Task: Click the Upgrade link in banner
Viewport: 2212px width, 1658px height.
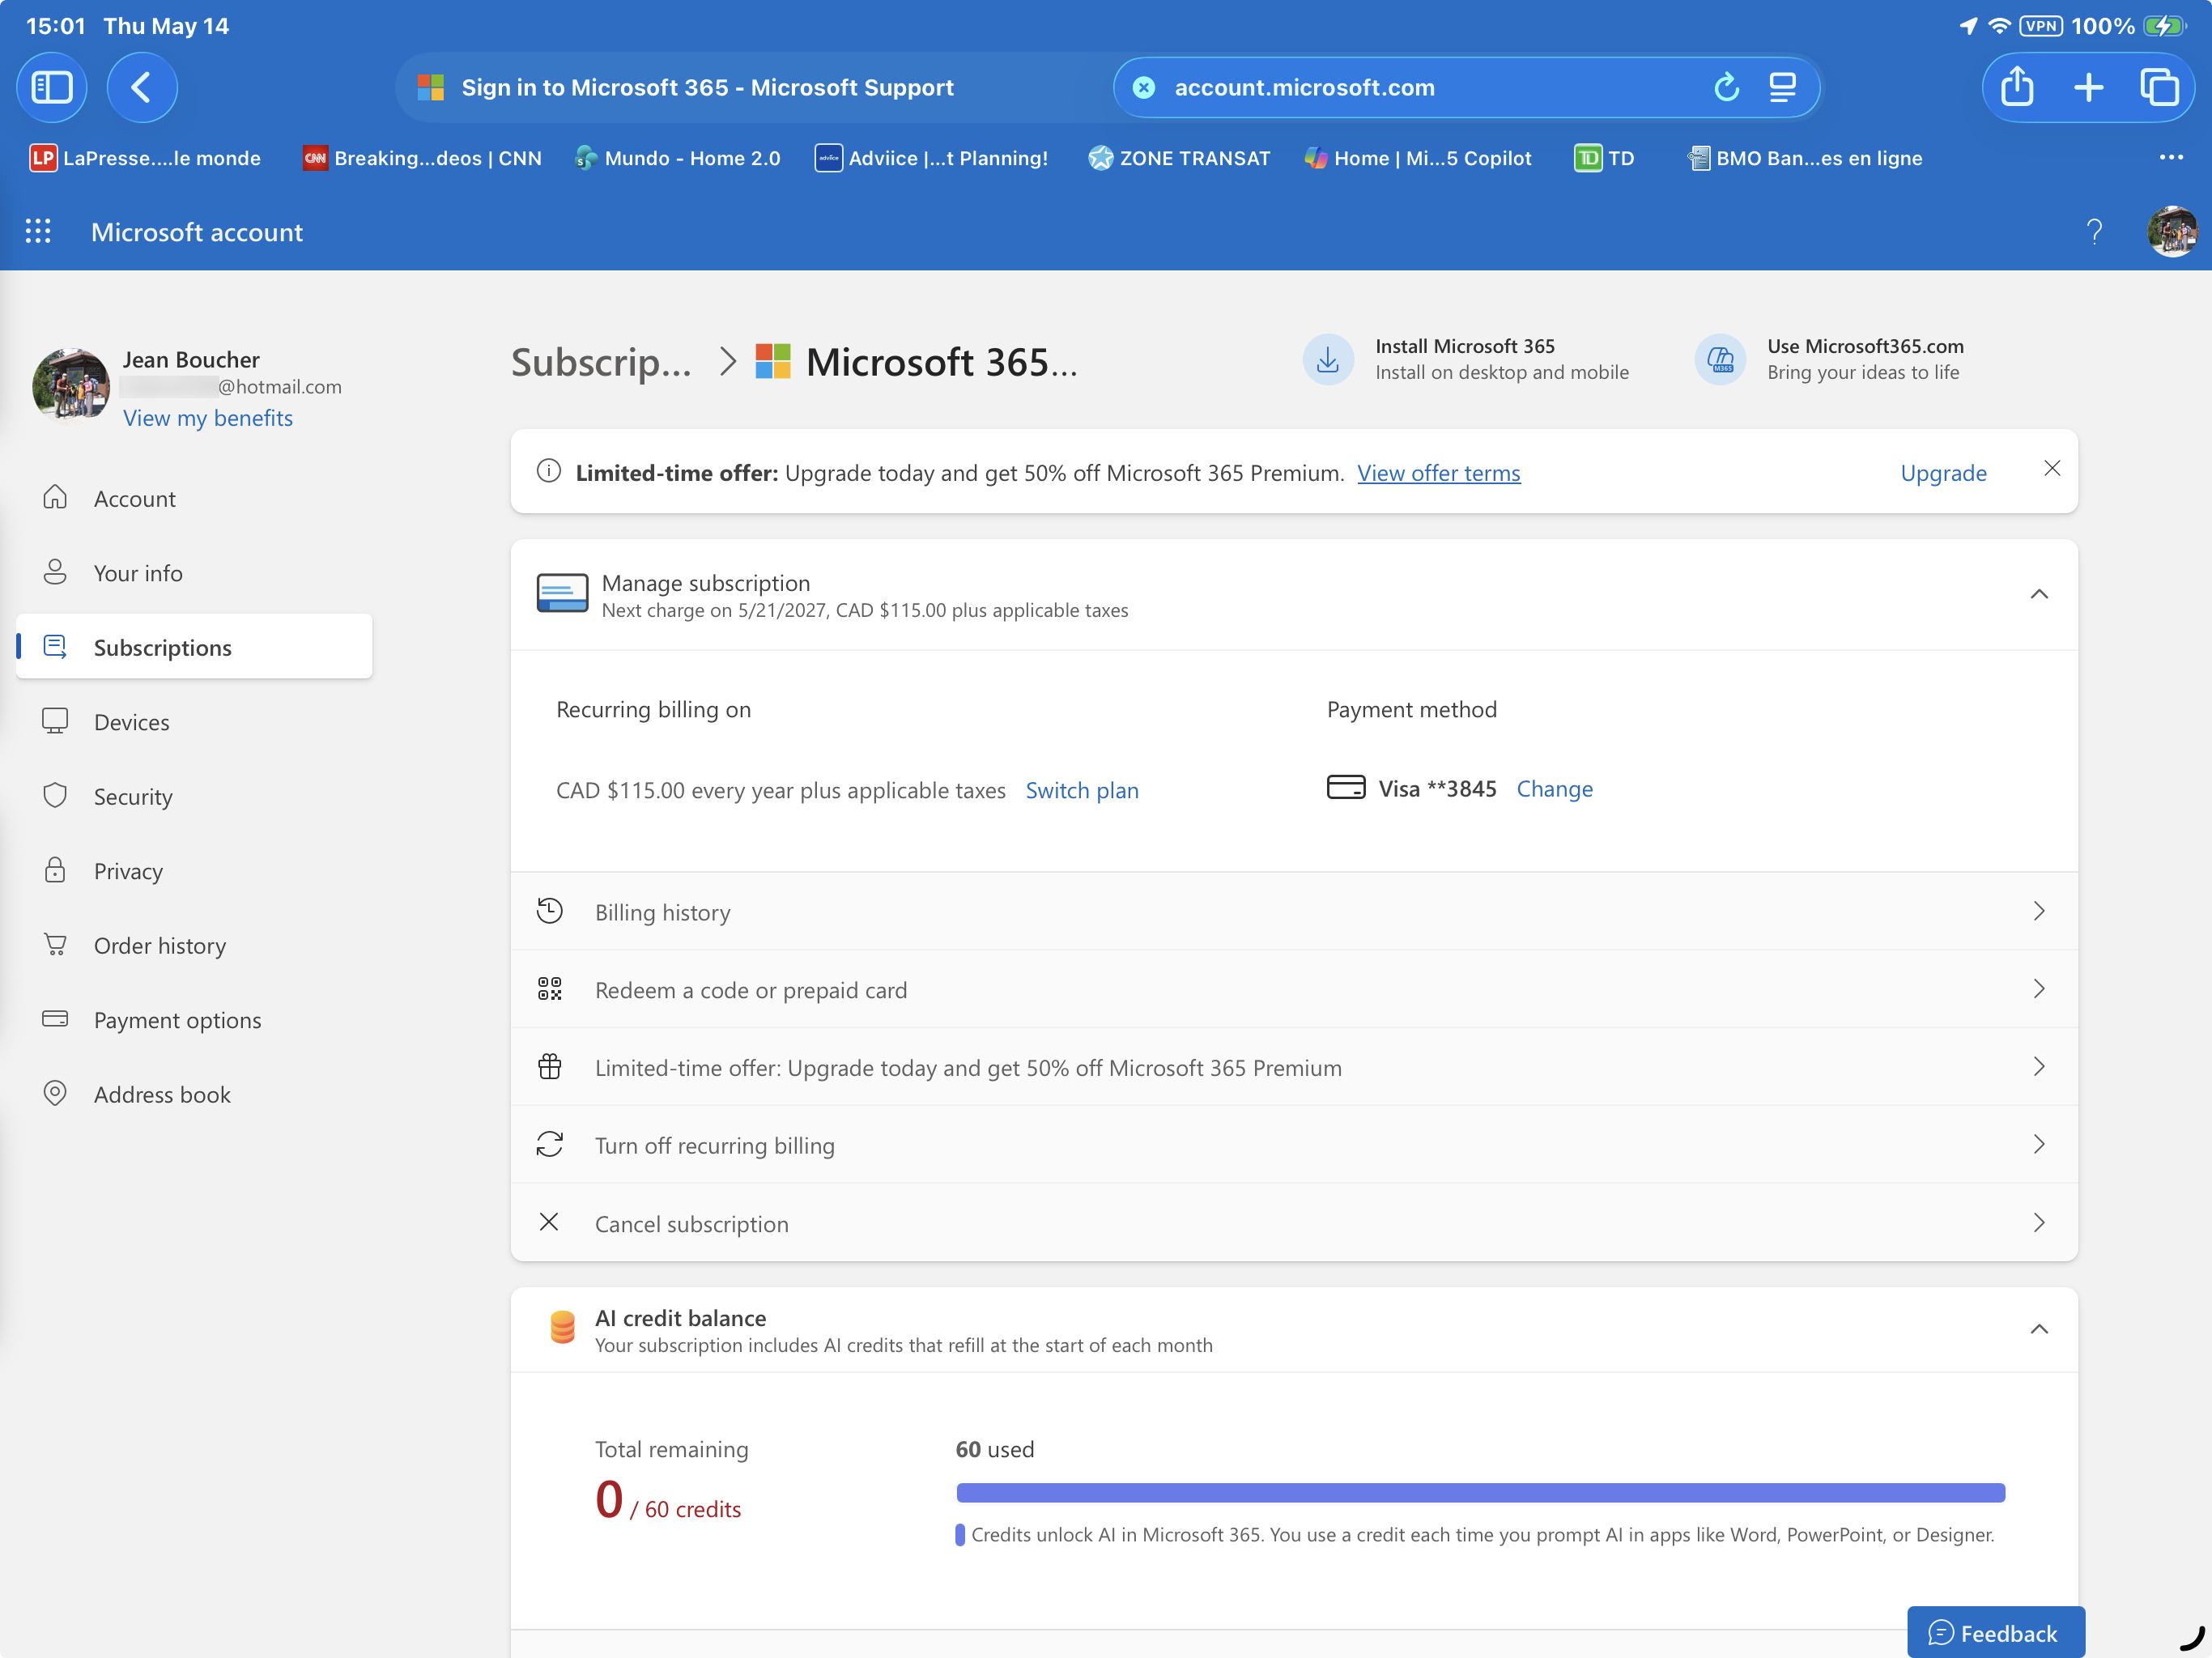Action: click(1943, 473)
